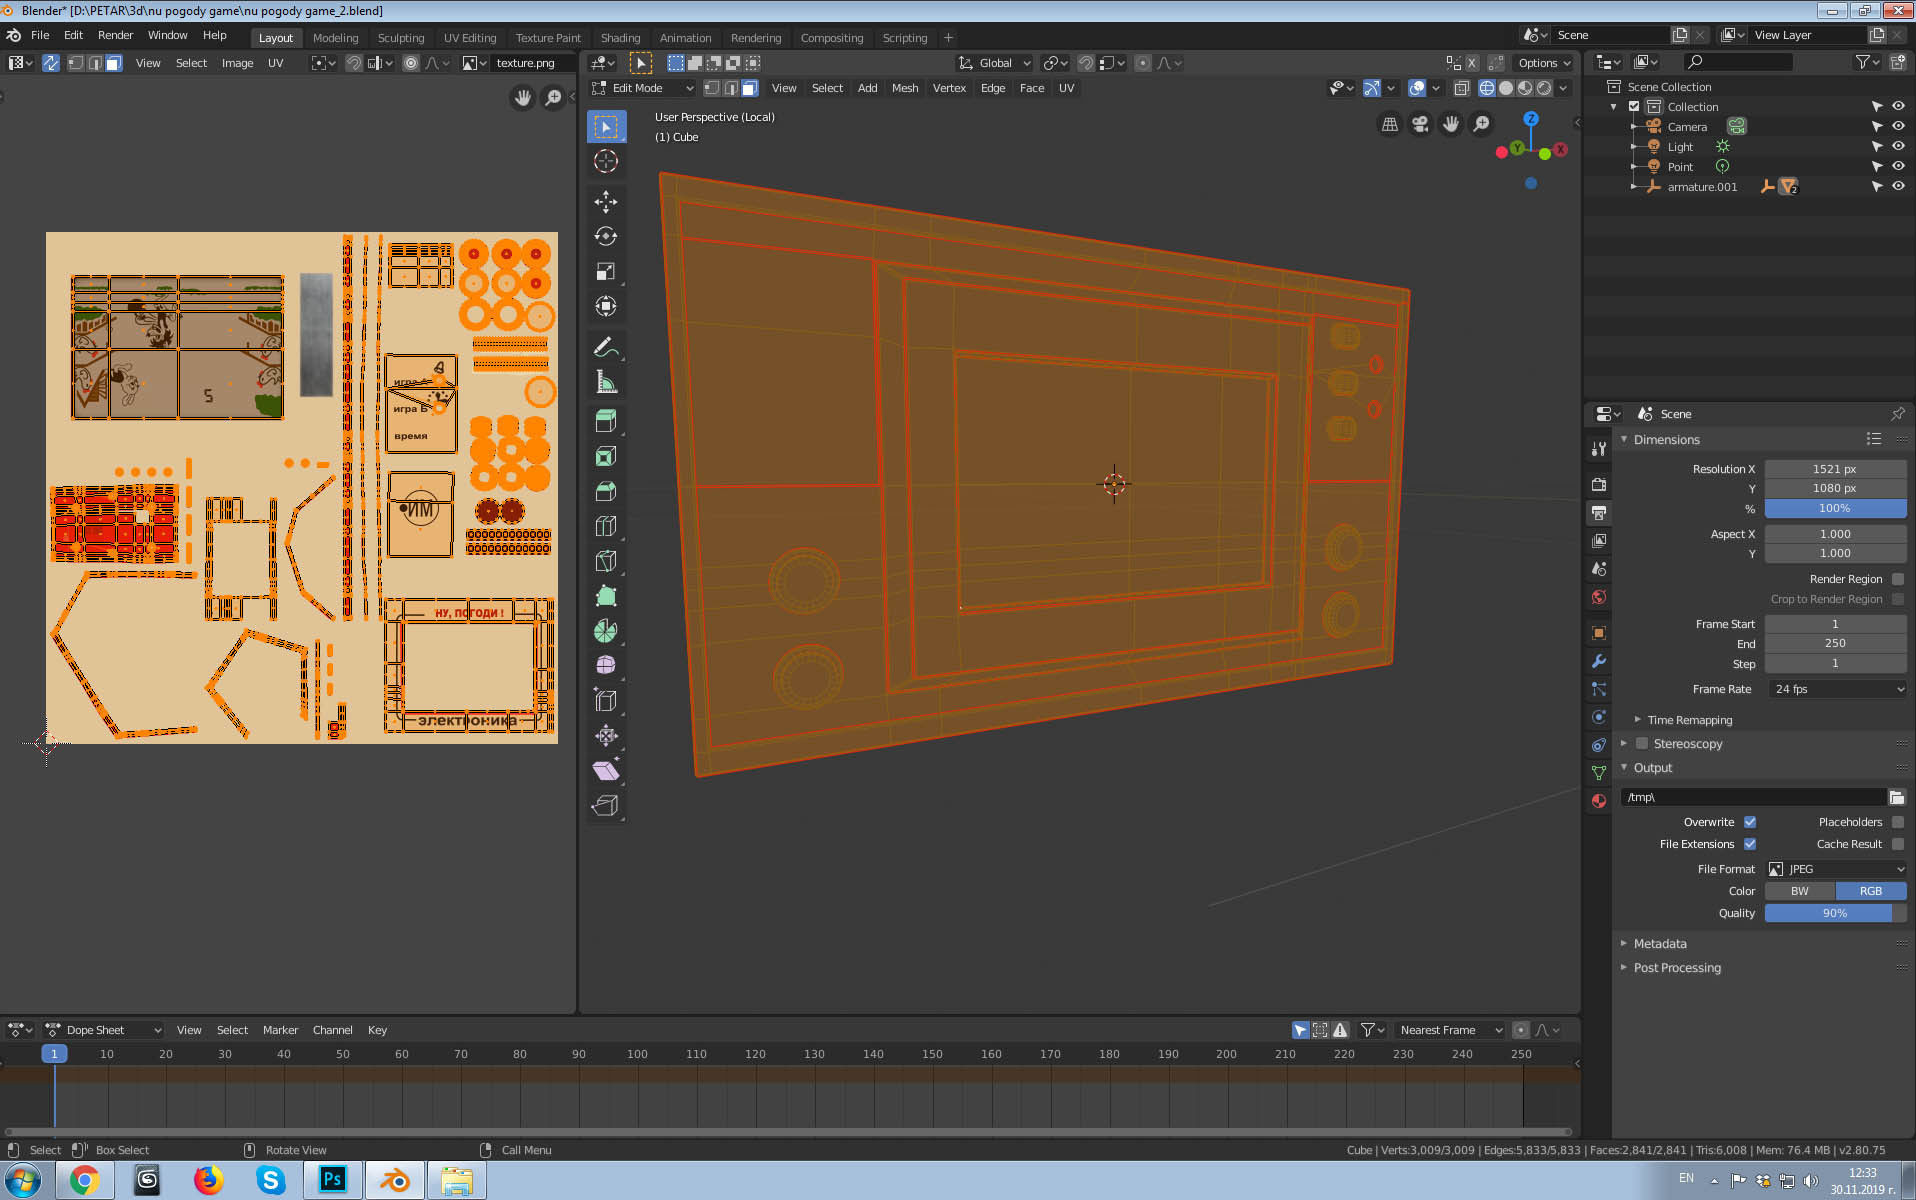Select the Transform tool
This screenshot has width=1916, height=1200.
pyautogui.click(x=606, y=307)
